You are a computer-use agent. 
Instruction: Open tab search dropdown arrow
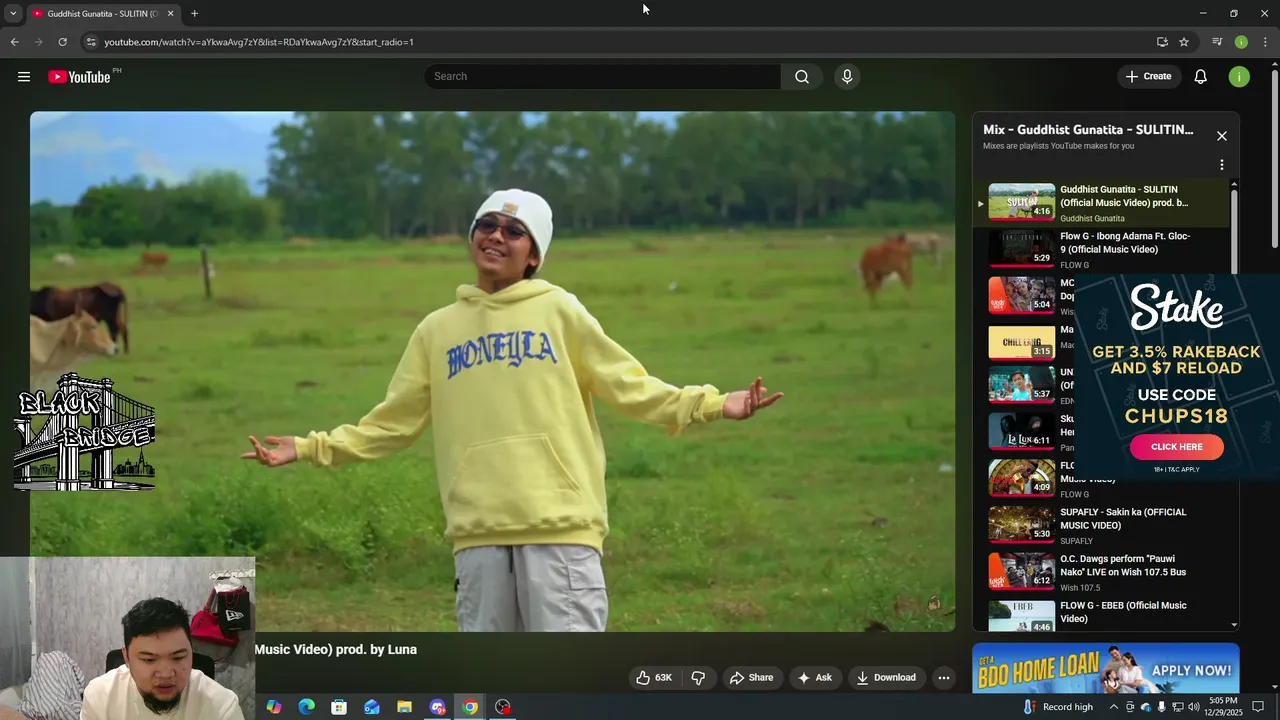13,14
